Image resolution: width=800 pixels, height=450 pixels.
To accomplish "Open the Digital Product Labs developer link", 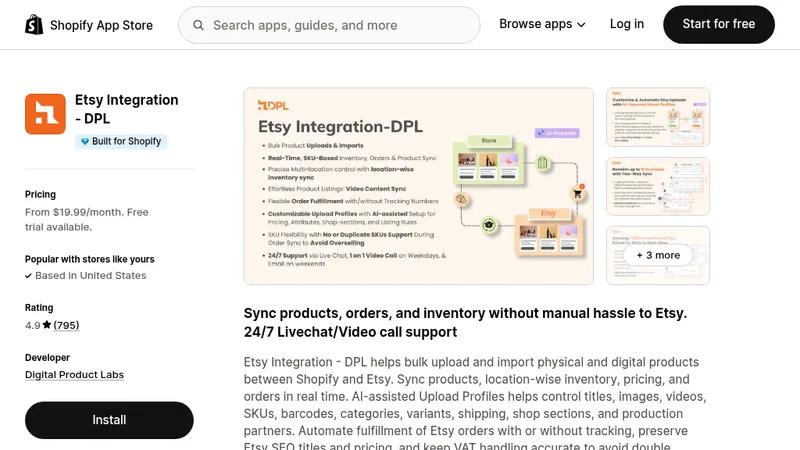I will point(74,374).
